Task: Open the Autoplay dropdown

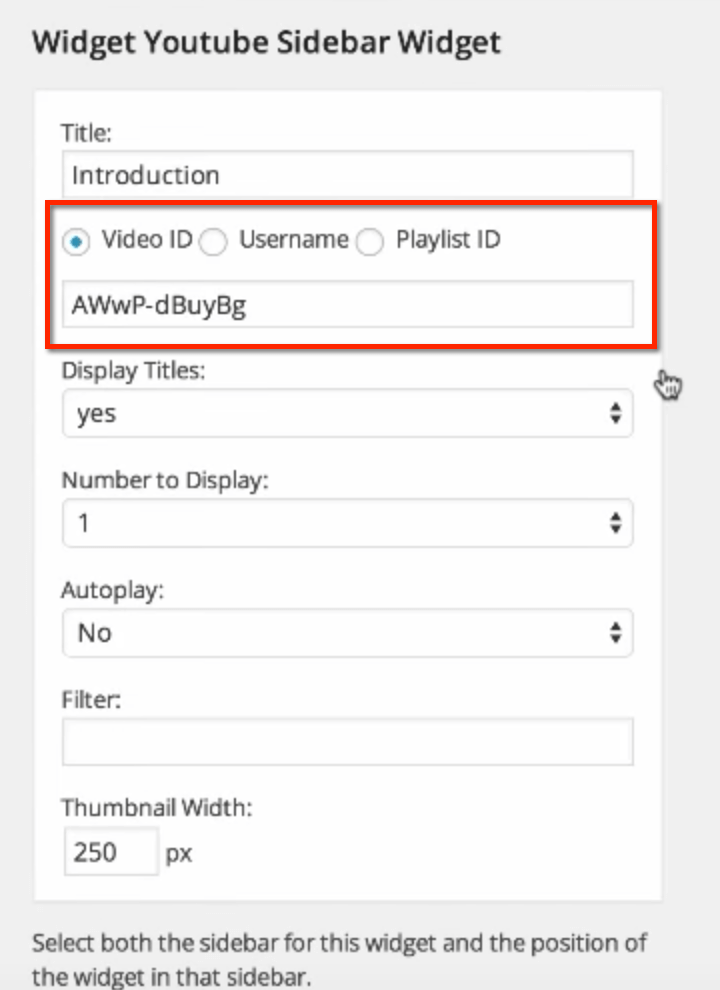Action: (x=347, y=633)
